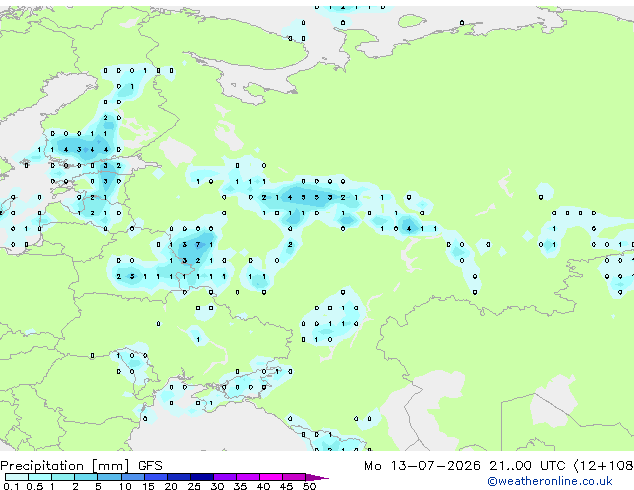Click the precipitation value '7' on the map
This screenshot has height=490, width=634.
[x=198, y=245]
